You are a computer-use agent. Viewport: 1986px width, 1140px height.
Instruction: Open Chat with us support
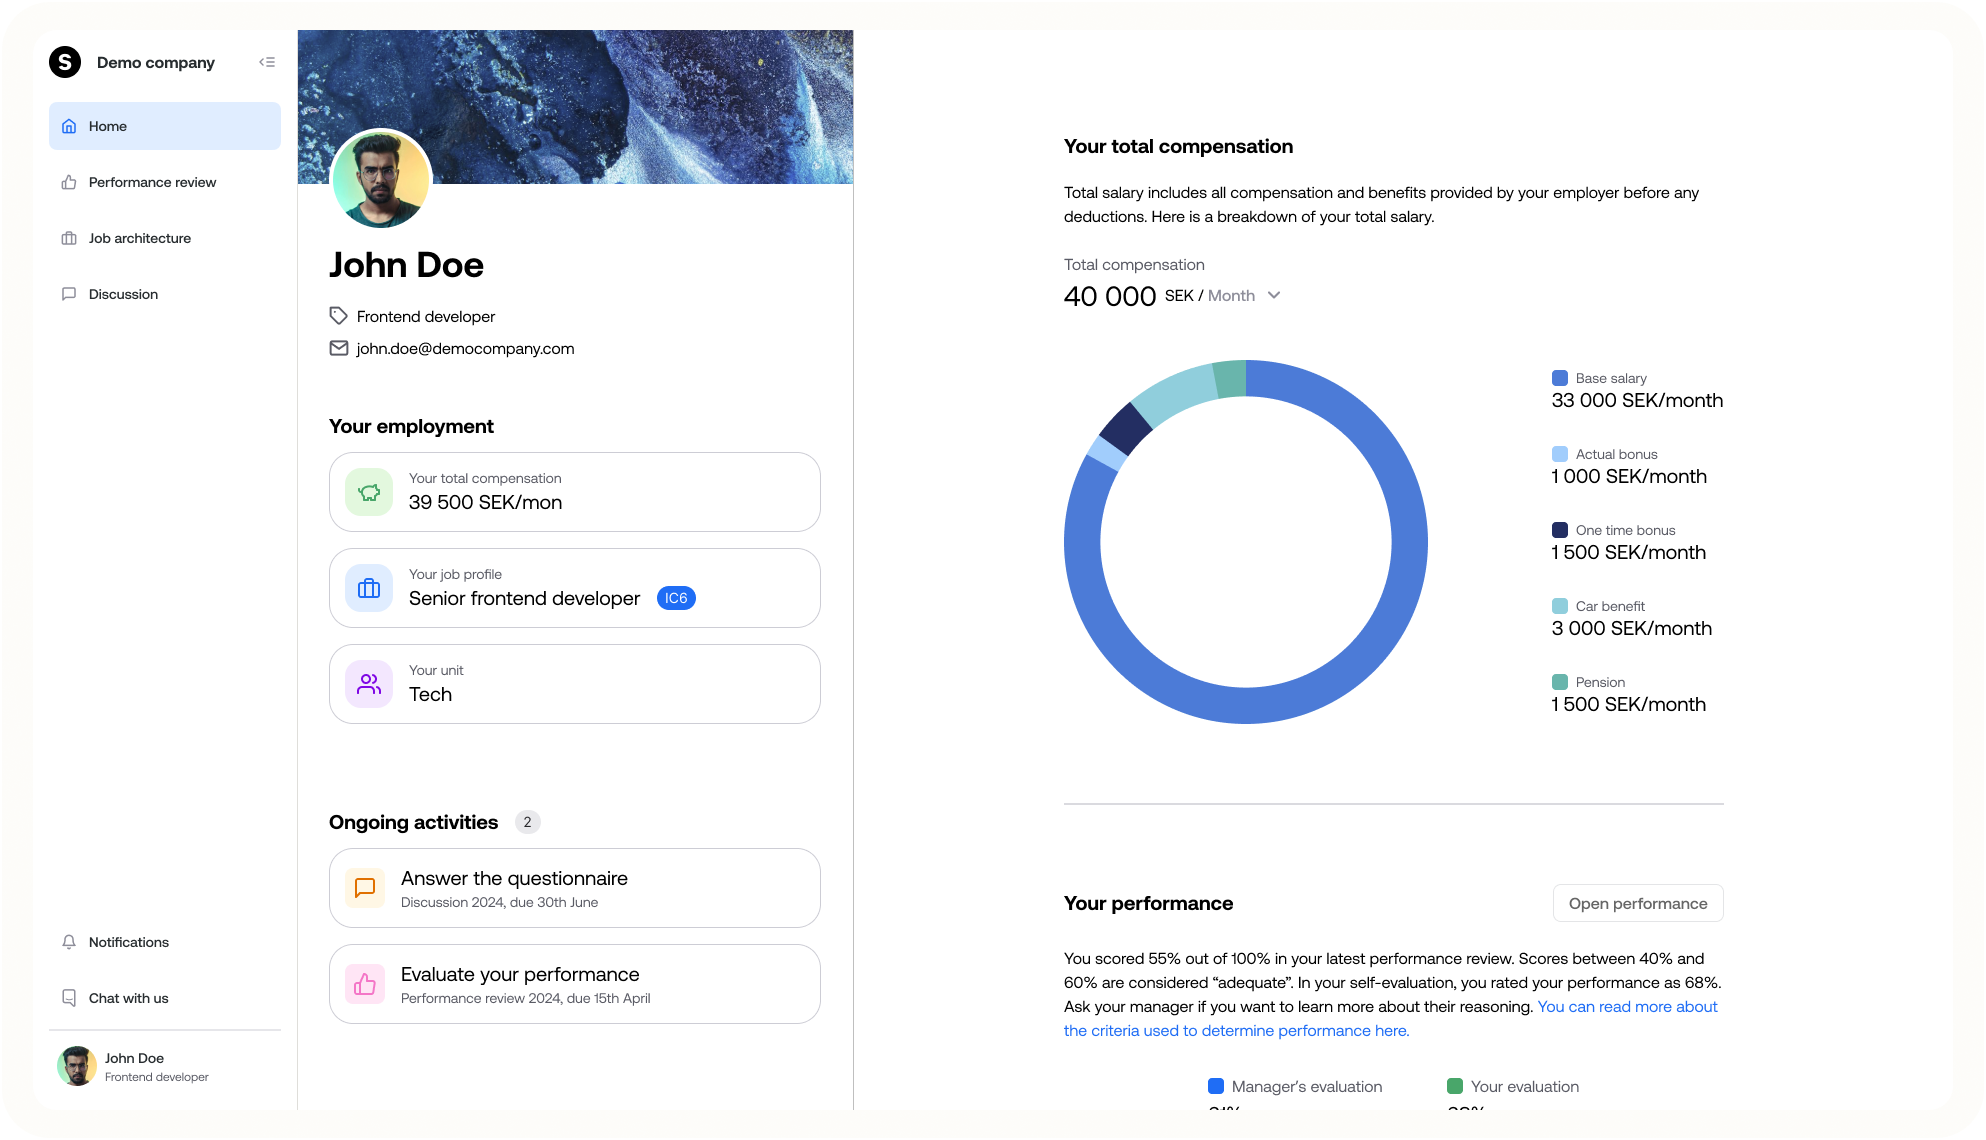[128, 998]
